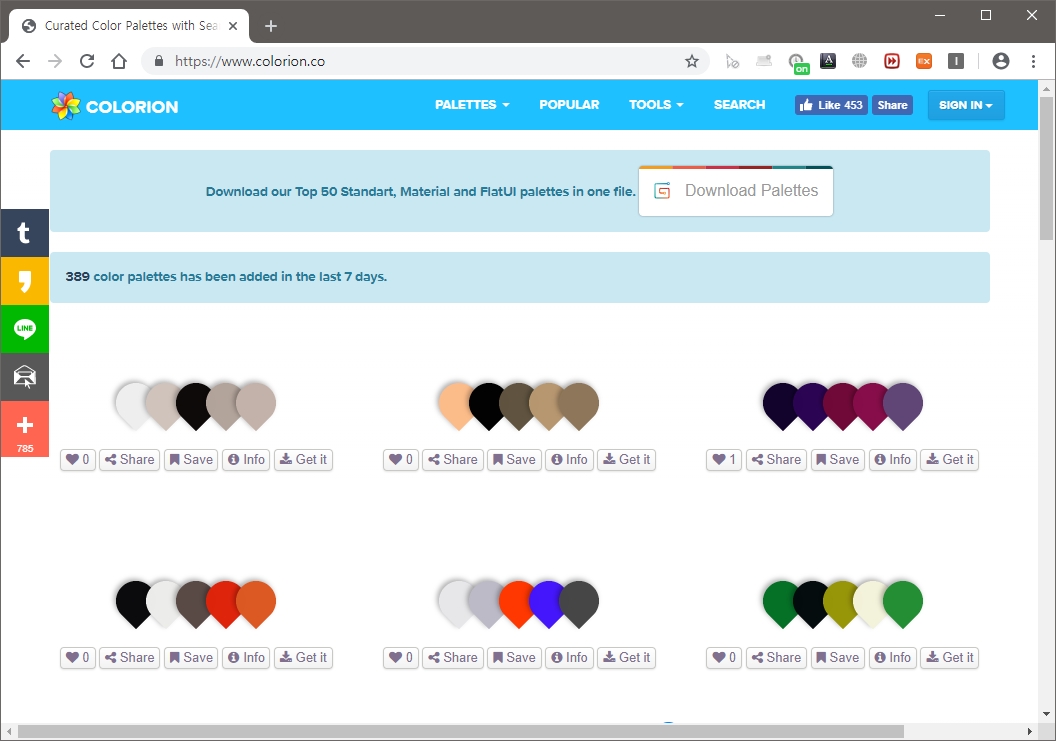Share via the green LINE icon
This screenshot has height=741, width=1056.
tap(24, 329)
